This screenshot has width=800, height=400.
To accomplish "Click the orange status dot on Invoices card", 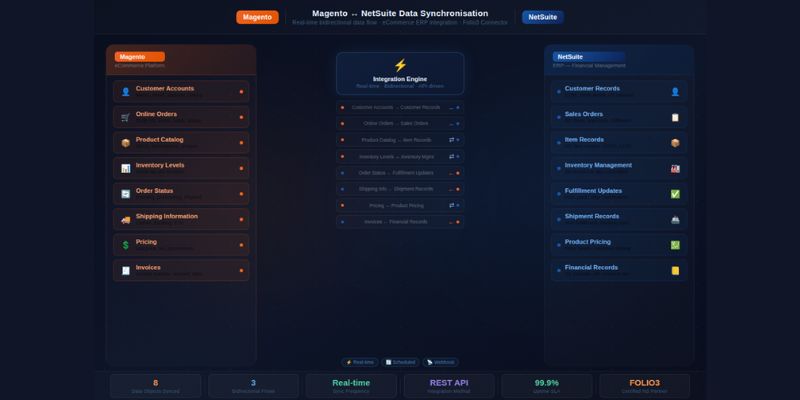I will [241, 270].
